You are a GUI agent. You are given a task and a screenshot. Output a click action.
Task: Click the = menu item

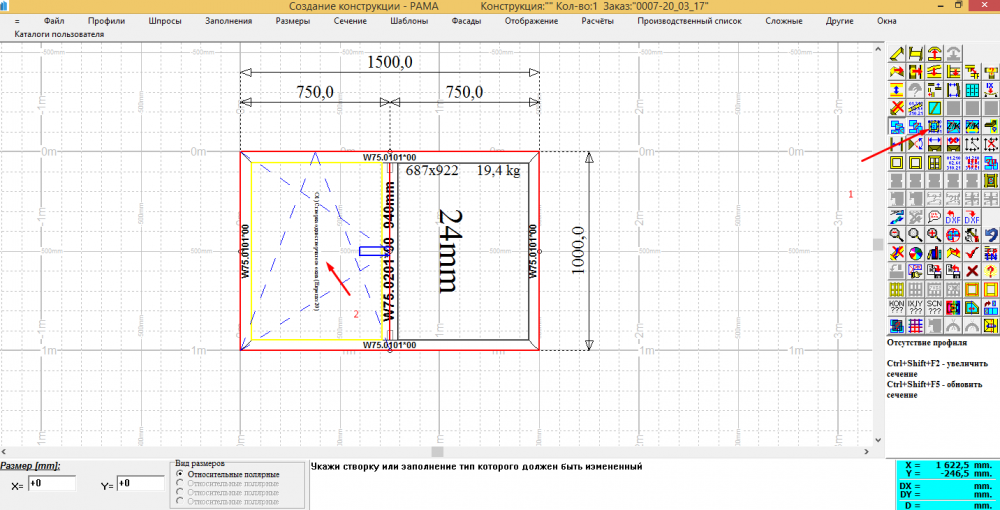click(17, 21)
